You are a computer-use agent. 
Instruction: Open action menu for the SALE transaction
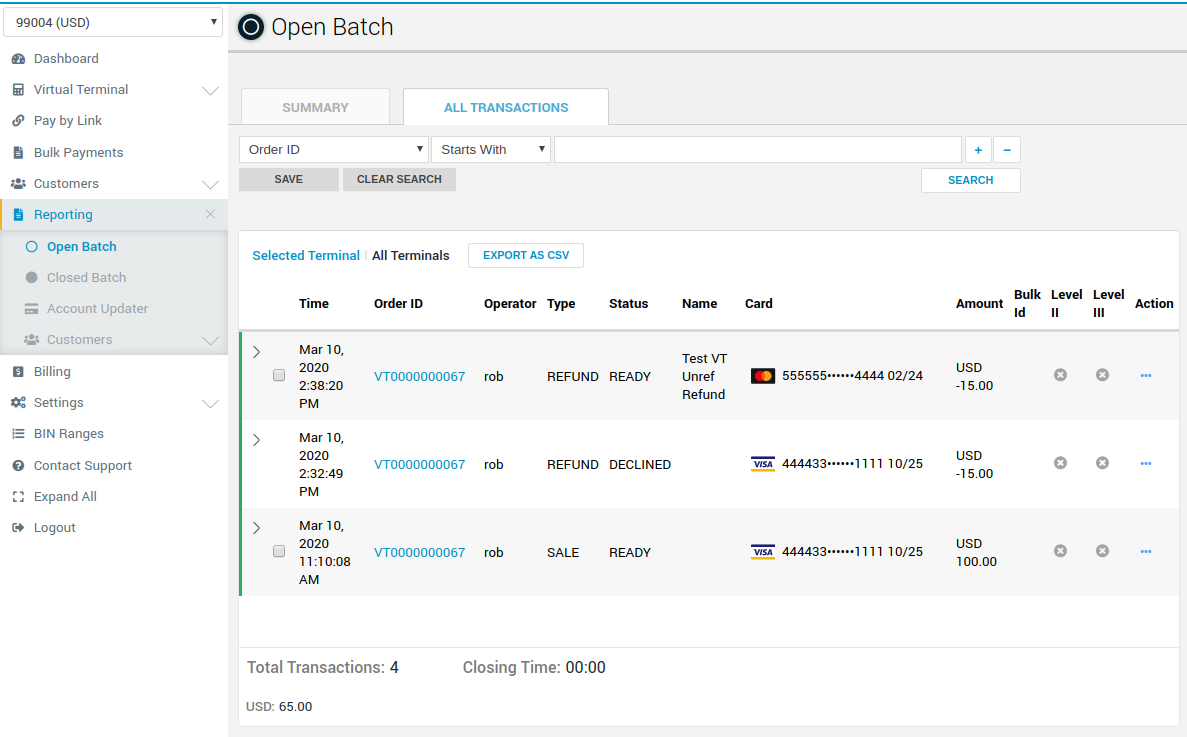coord(1145,552)
